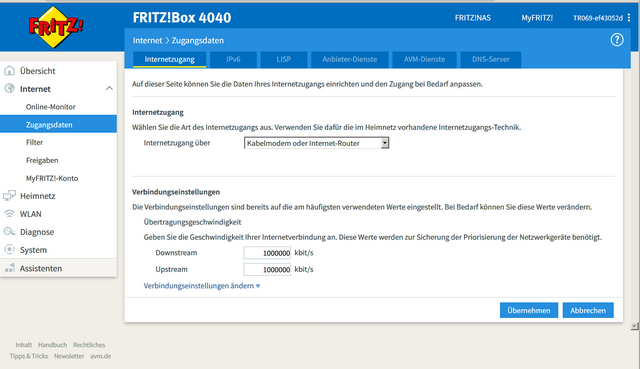The image size is (640, 369).
Task: Click the Assistenten icon
Action: click(x=9, y=268)
